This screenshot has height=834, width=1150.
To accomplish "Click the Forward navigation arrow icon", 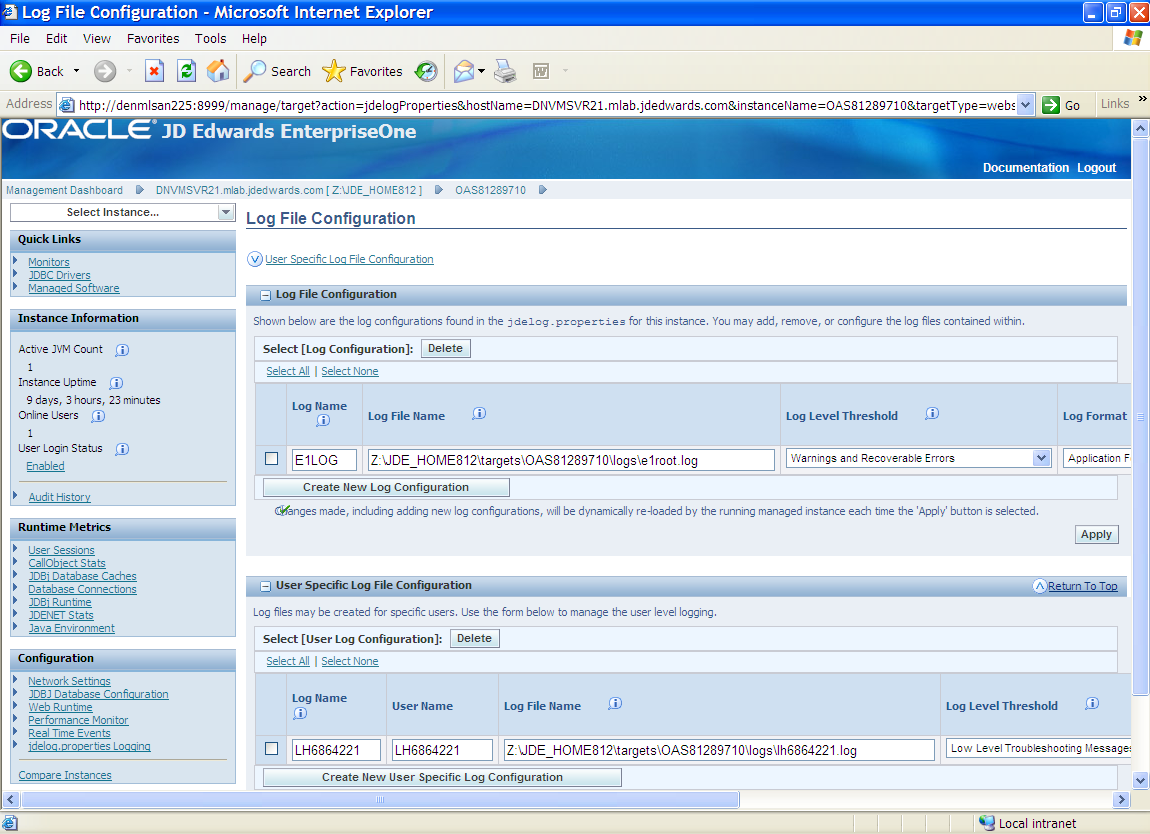I will point(105,71).
